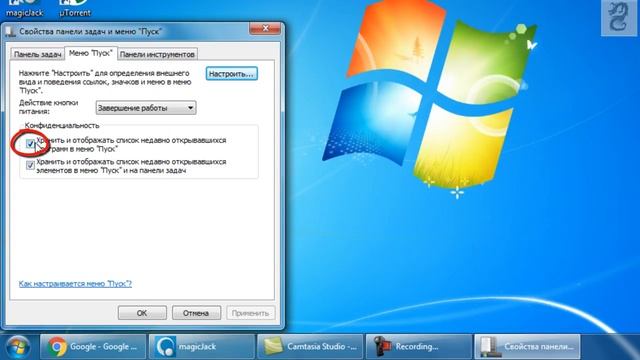Click Действие кнопки питания label
The image size is (640, 360).
pyautogui.click(x=48, y=107)
